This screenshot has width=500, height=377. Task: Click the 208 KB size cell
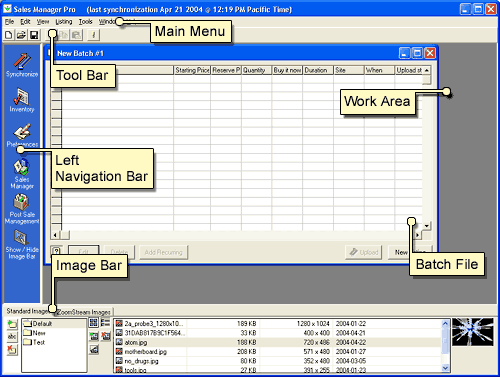coord(248,352)
